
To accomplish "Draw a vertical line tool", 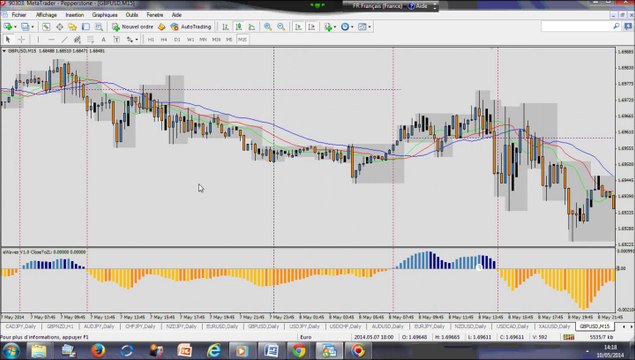I will pos(38,39).
